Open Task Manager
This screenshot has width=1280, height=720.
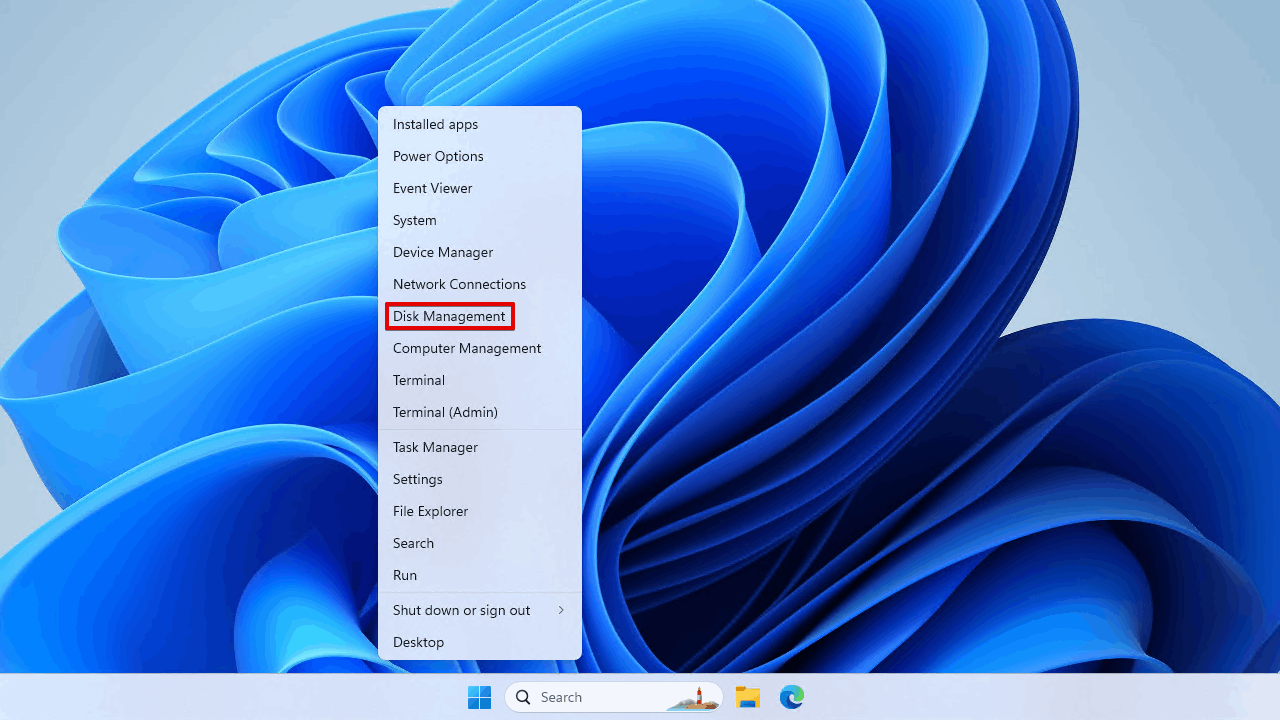pos(435,447)
